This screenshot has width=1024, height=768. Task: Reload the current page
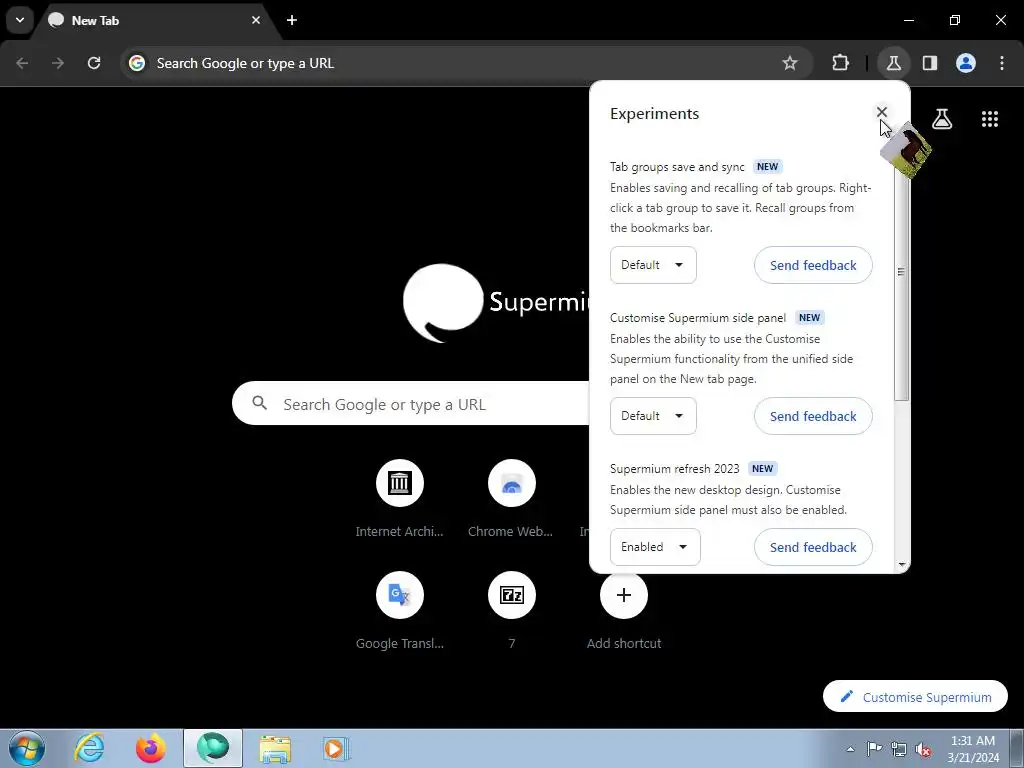(94, 63)
